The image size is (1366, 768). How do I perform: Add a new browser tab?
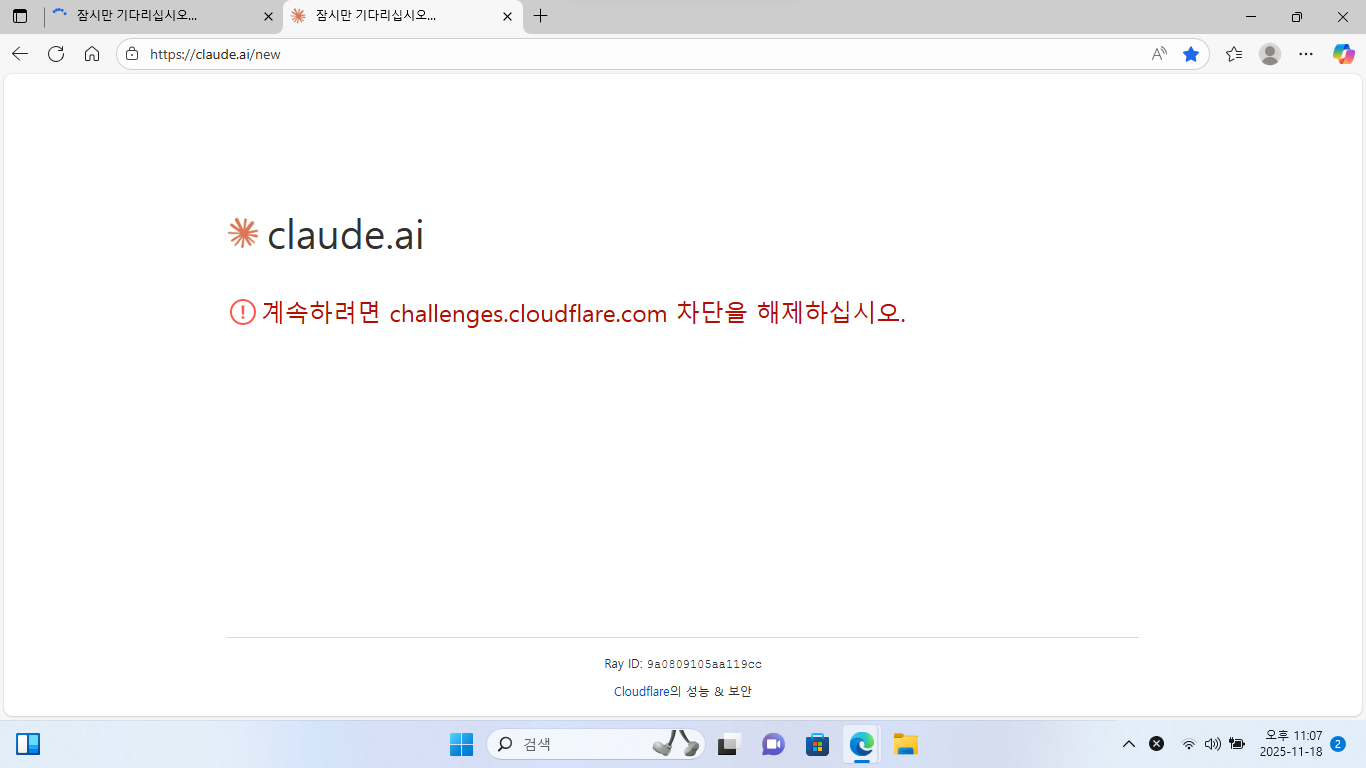(541, 16)
